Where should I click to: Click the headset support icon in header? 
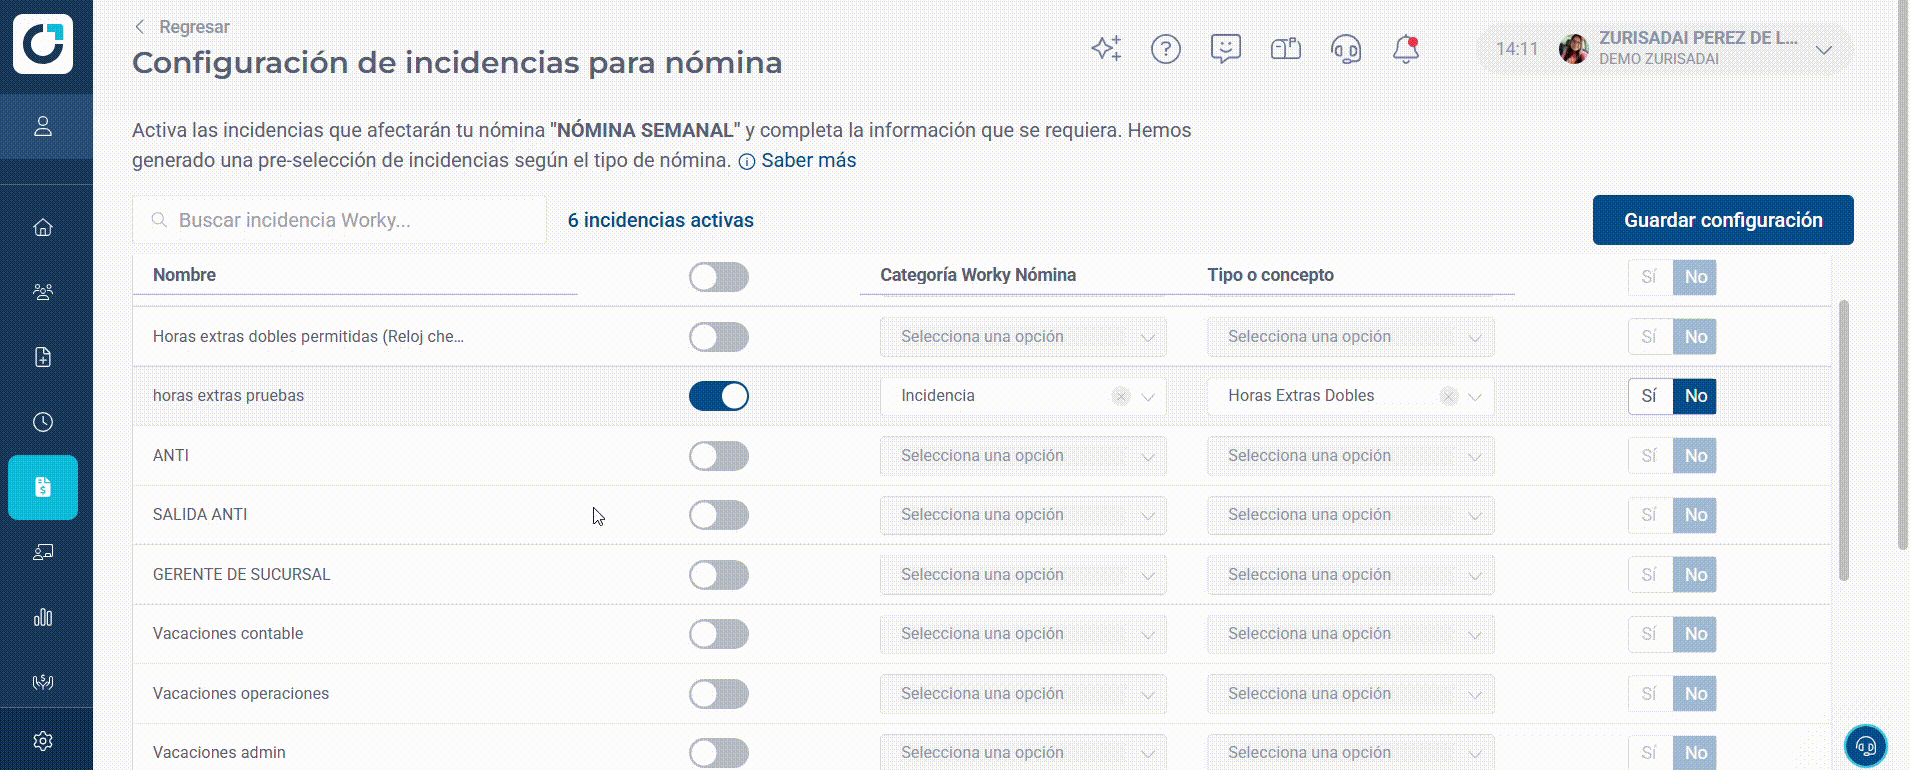1346,48
